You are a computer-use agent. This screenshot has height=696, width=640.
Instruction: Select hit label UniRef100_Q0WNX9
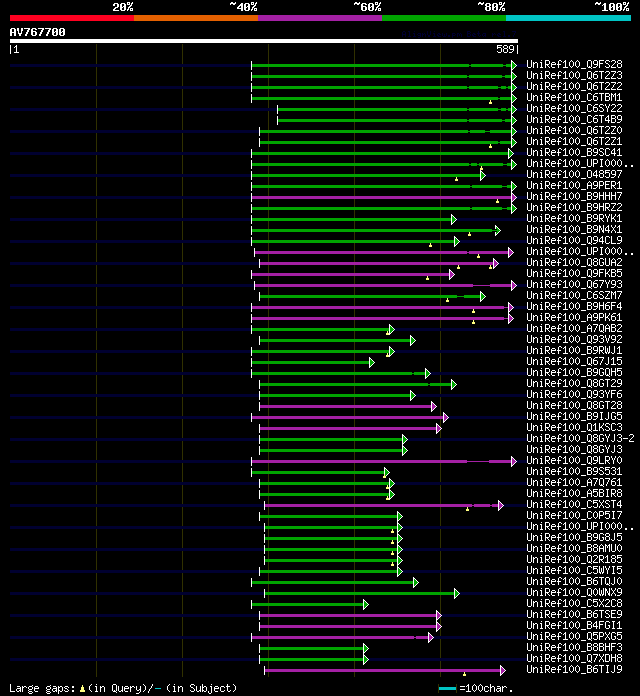pos(574,592)
